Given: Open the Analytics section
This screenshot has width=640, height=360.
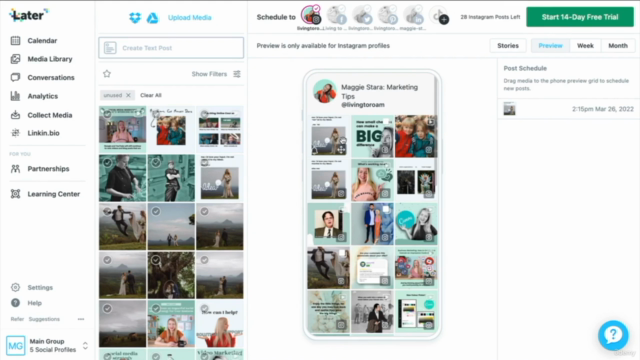Looking at the screenshot, I should click(x=42, y=96).
